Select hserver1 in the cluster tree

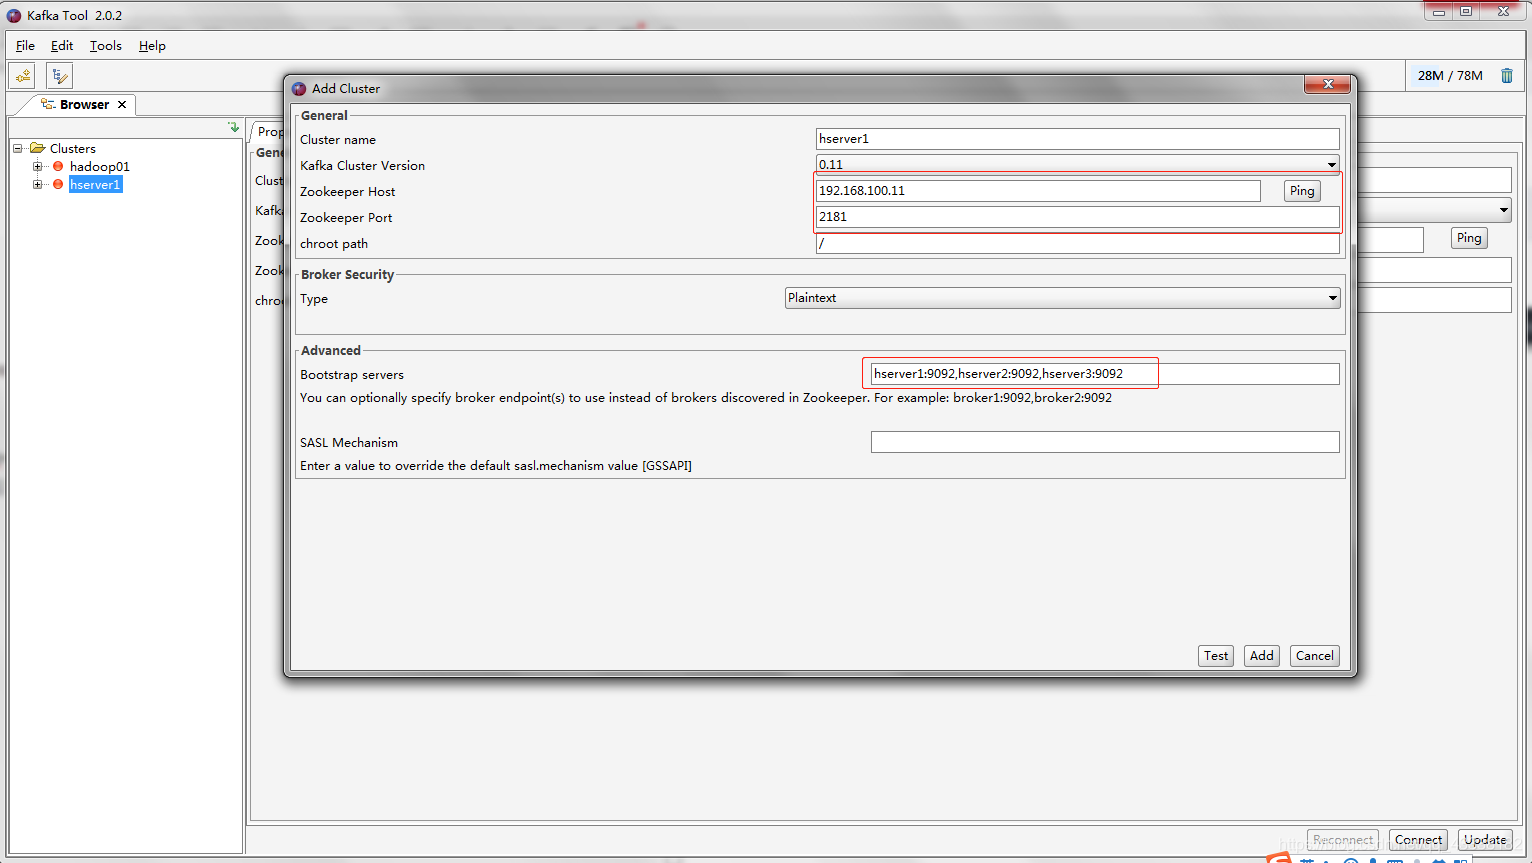(95, 184)
